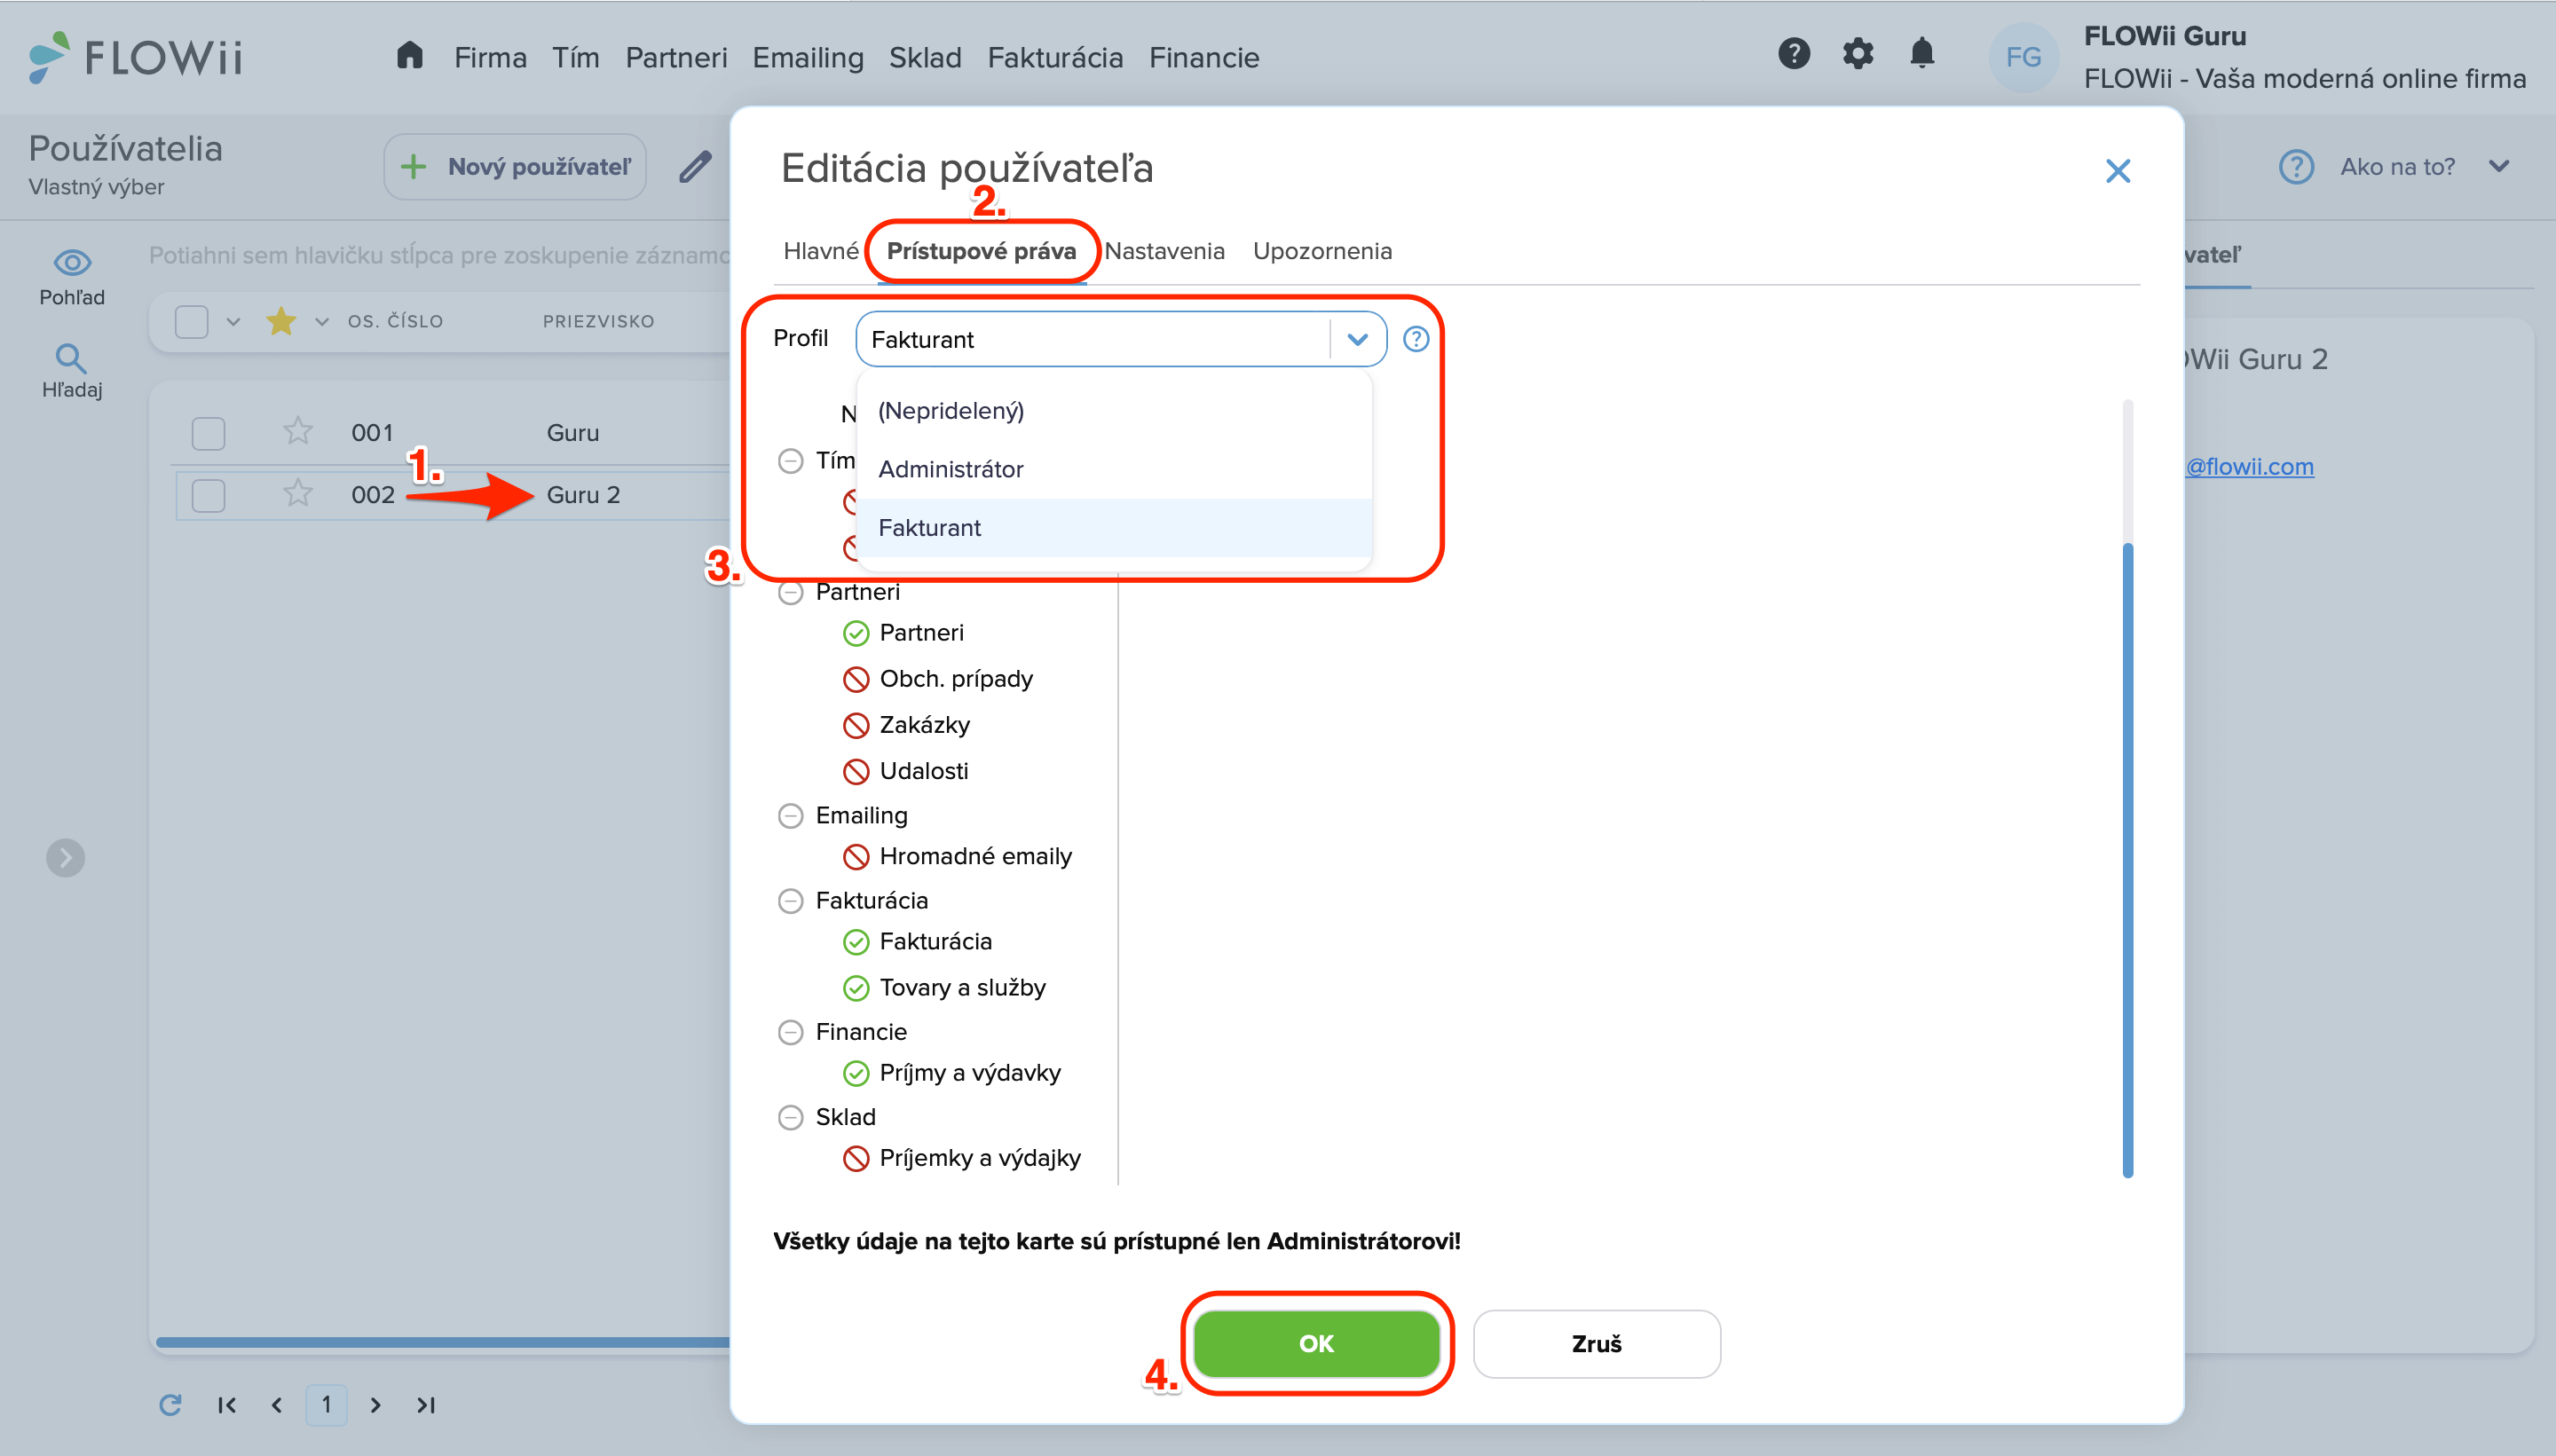Open the notifications bell icon
This screenshot has height=1456, width=2556.
[1922, 53]
